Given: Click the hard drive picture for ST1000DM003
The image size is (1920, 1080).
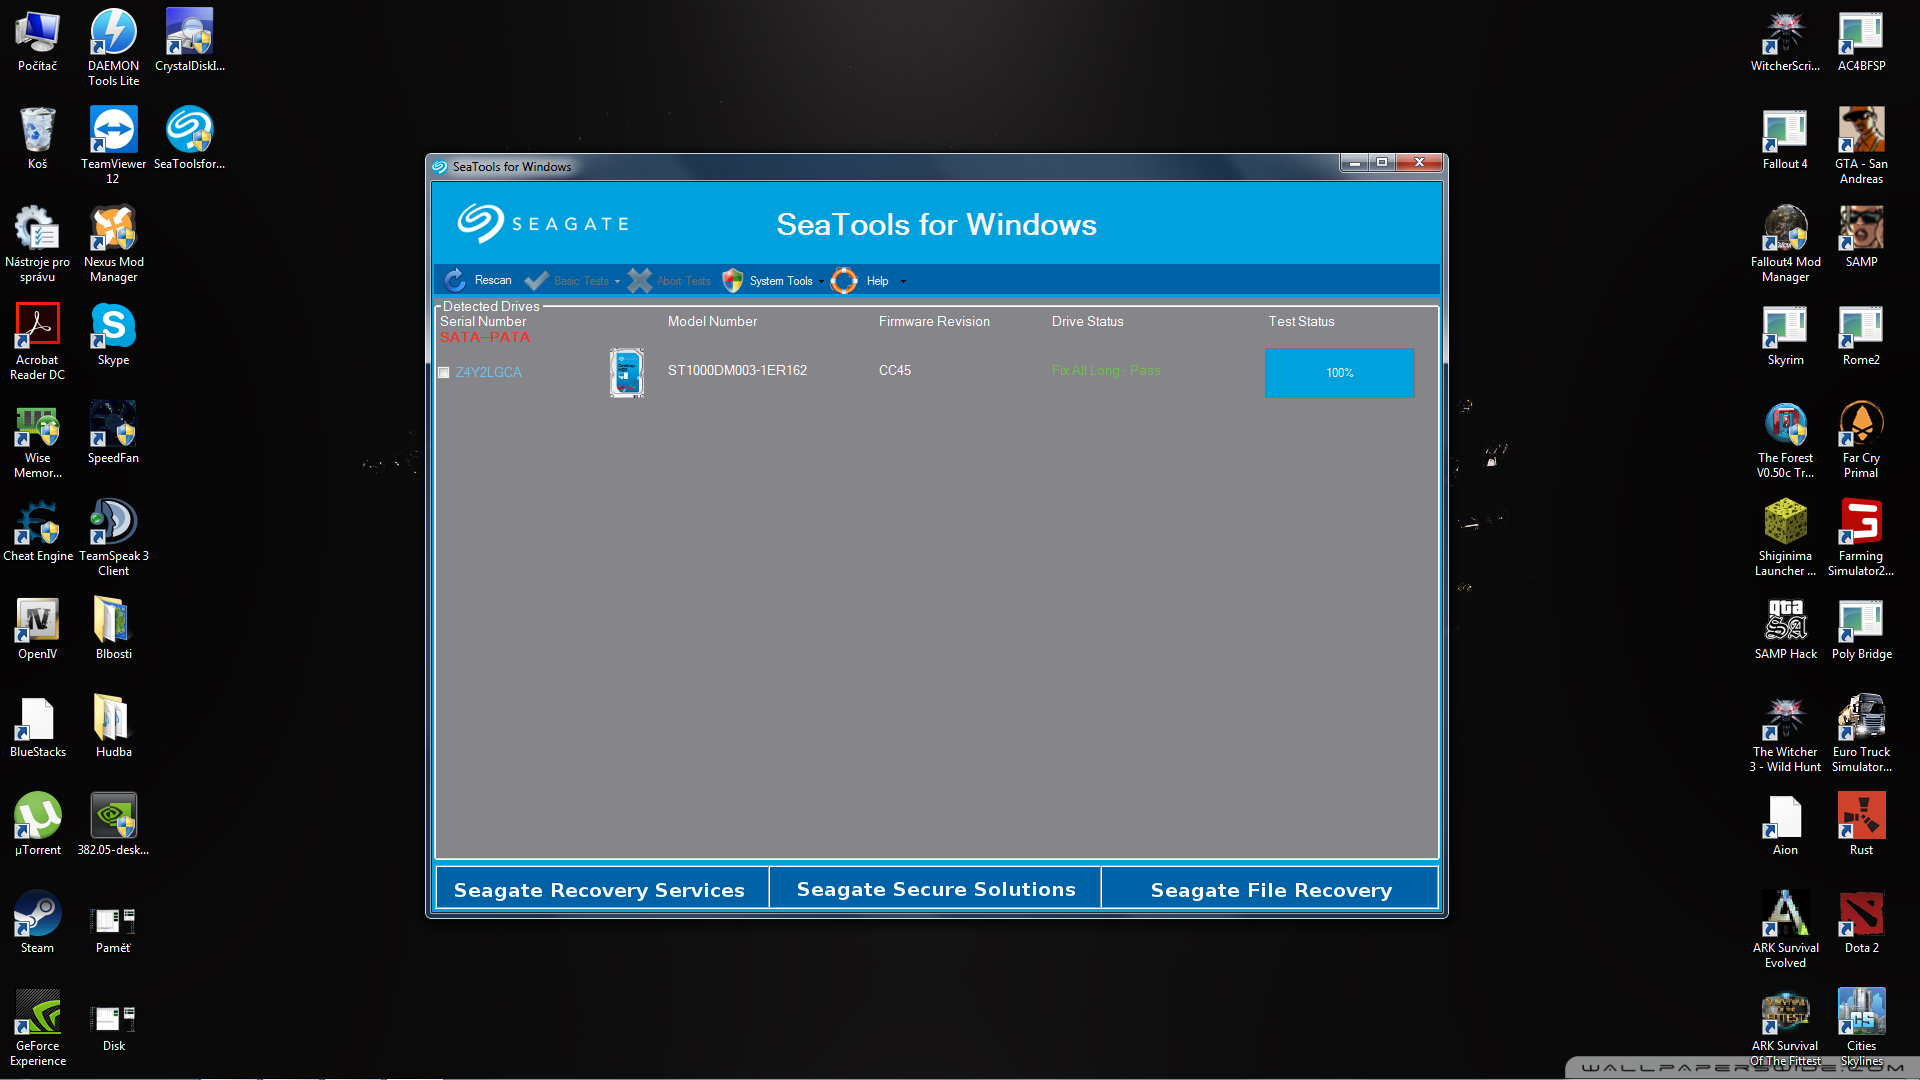Looking at the screenshot, I should click(x=627, y=373).
